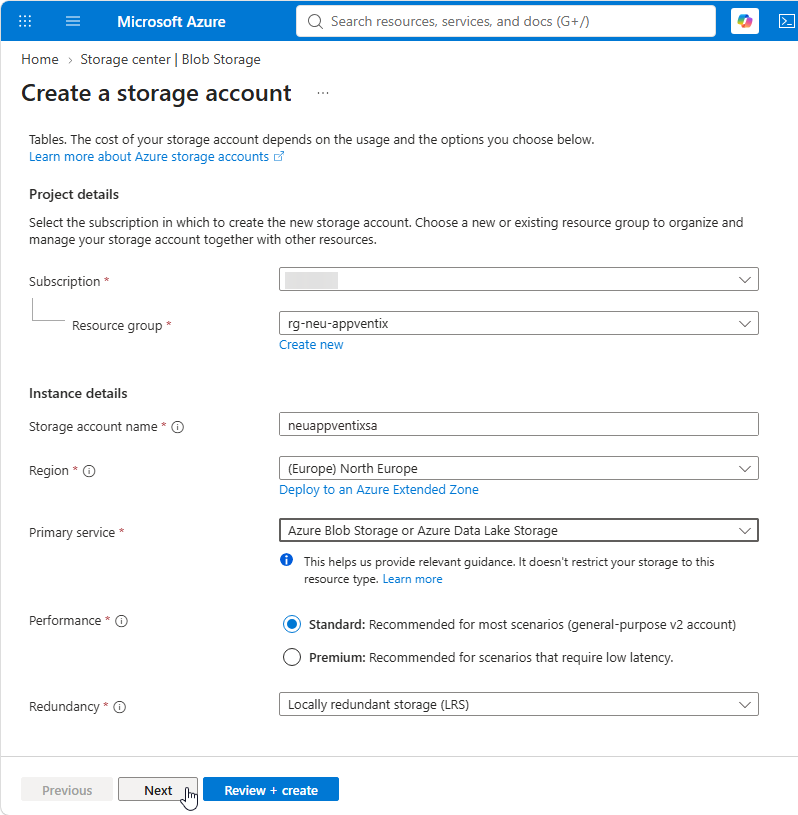Image resolution: width=798 pixels, height=815 pixels.
Task: Open Learn more about Azure storage accounts
Action: coord(156,156)
